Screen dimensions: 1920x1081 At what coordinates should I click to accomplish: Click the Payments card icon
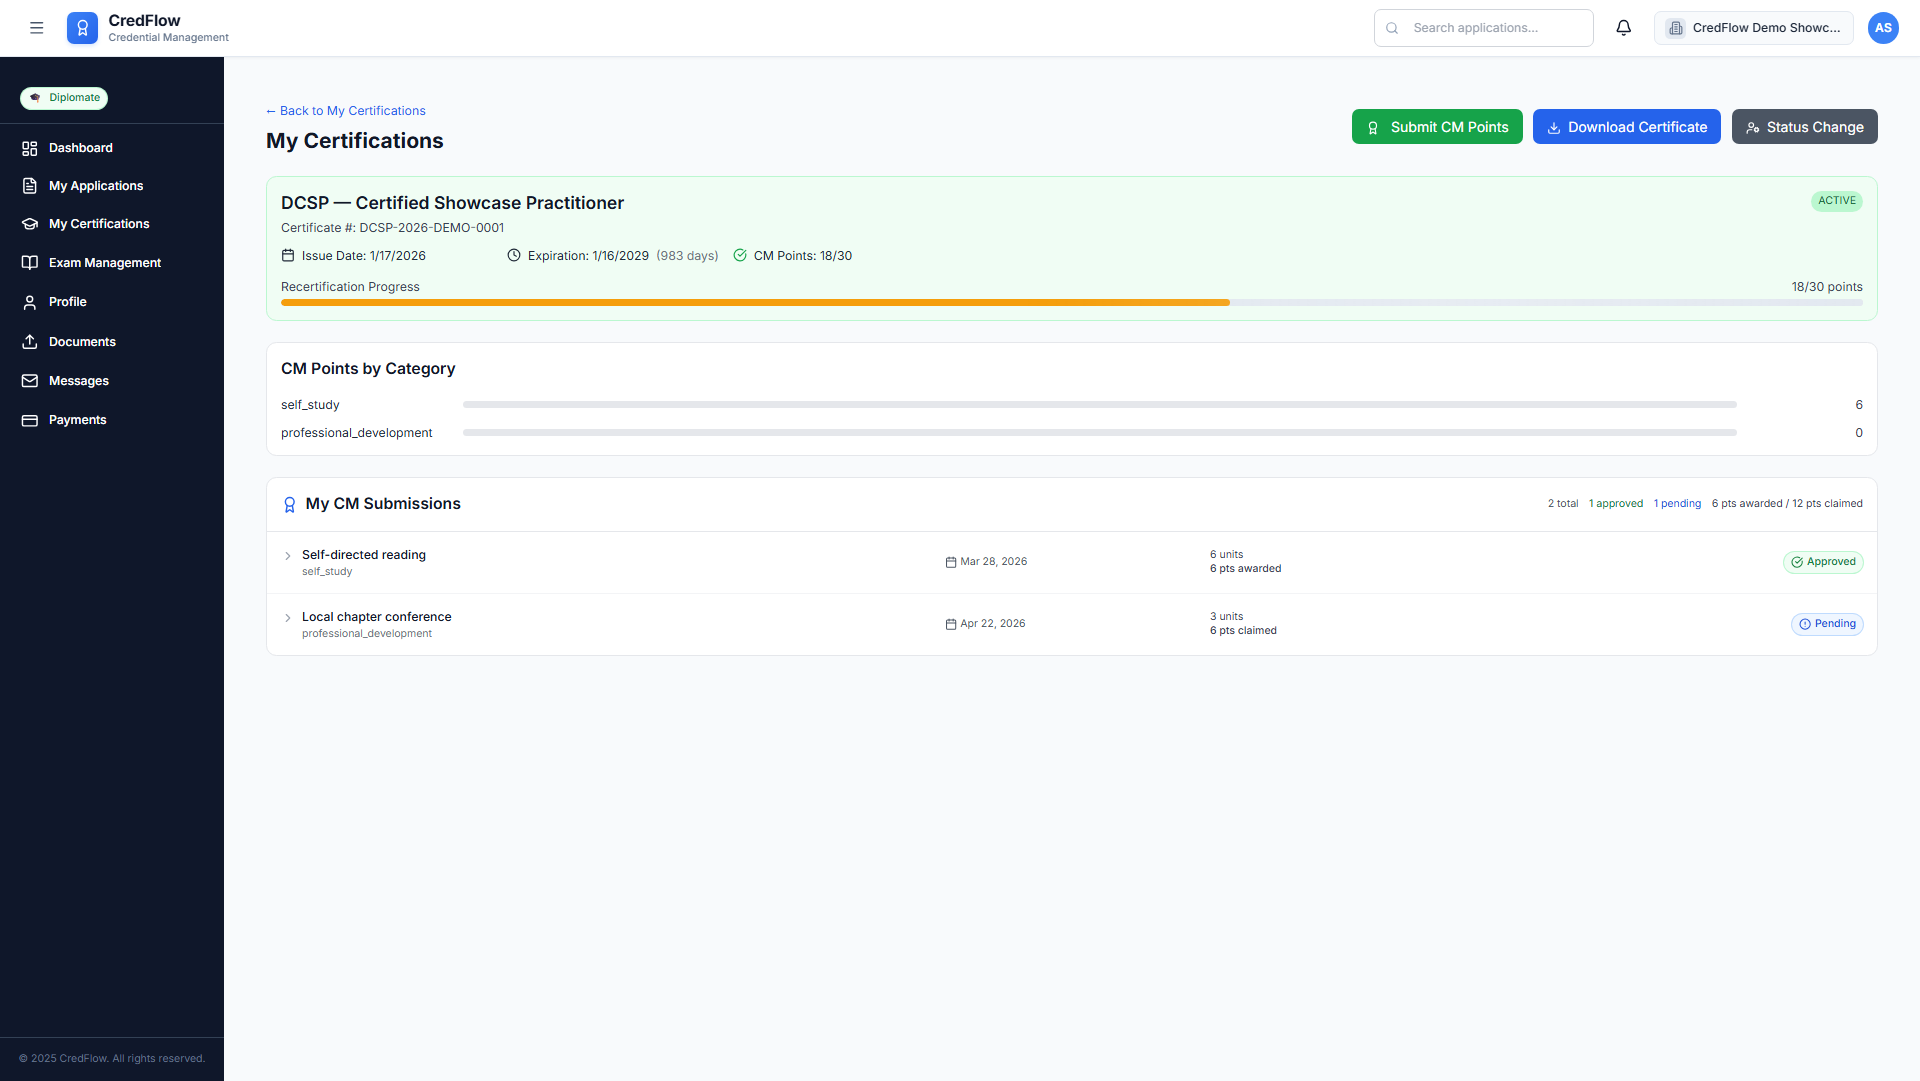pyautogui.click(x=30, y=420)
